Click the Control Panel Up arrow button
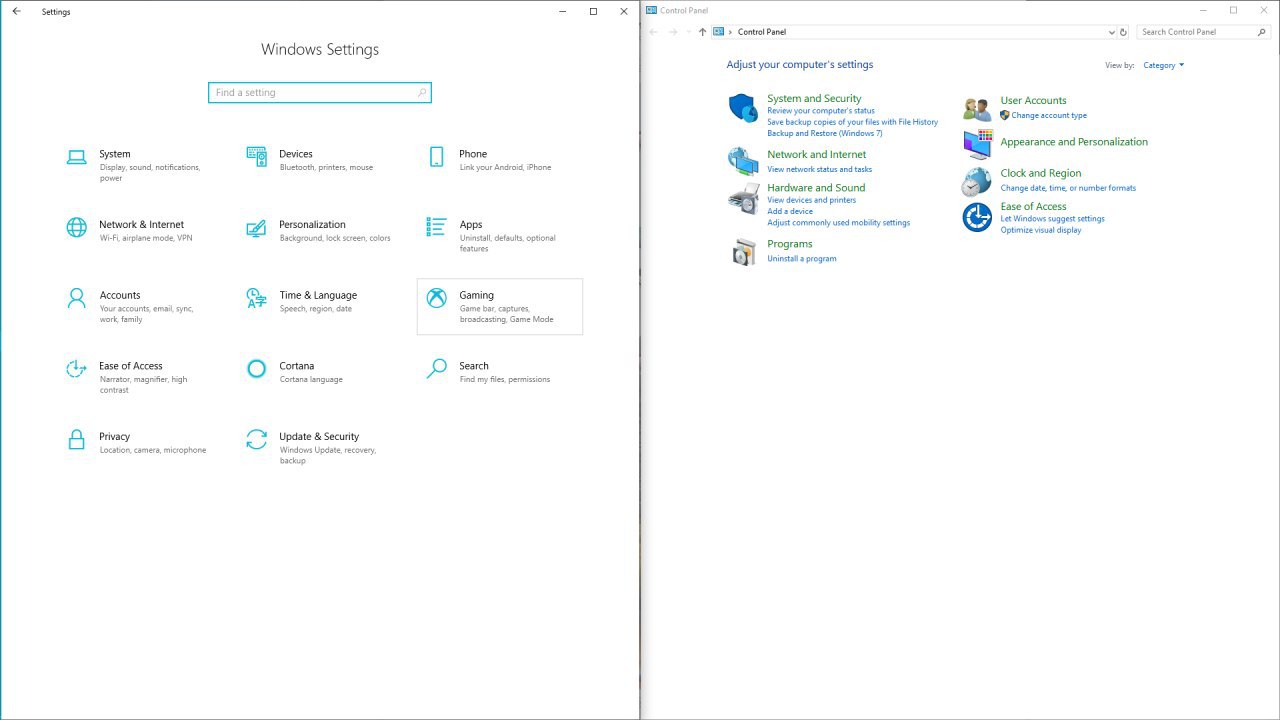 [x=702, y=32]
